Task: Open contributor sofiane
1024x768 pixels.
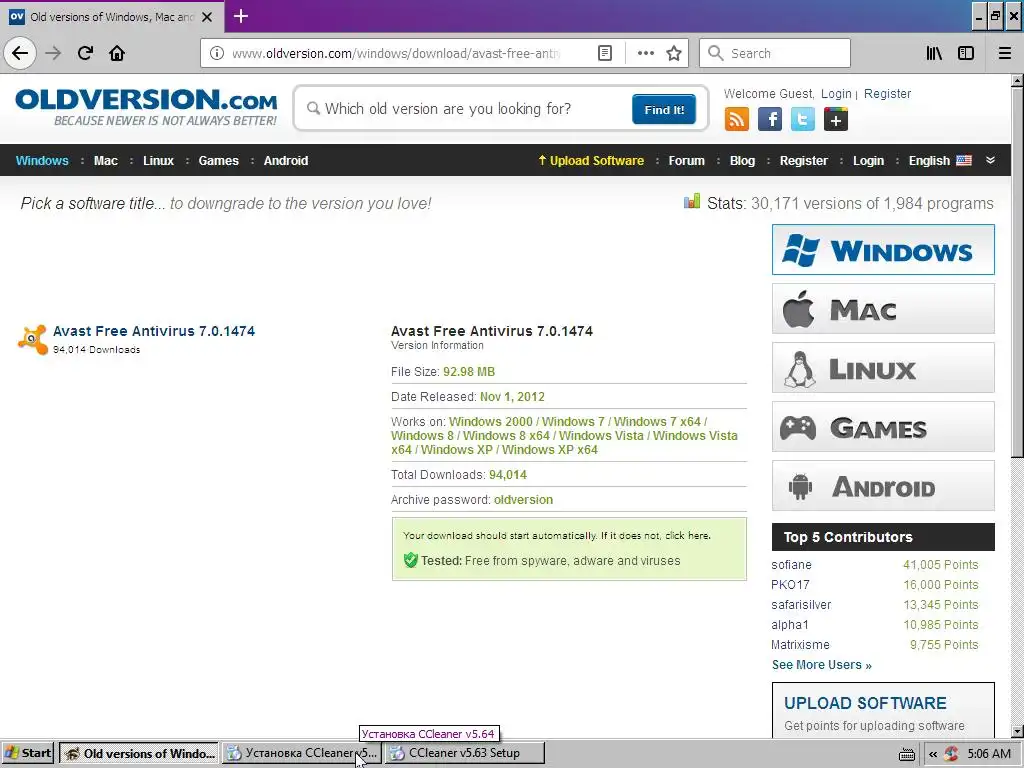Action: (791, 564)
